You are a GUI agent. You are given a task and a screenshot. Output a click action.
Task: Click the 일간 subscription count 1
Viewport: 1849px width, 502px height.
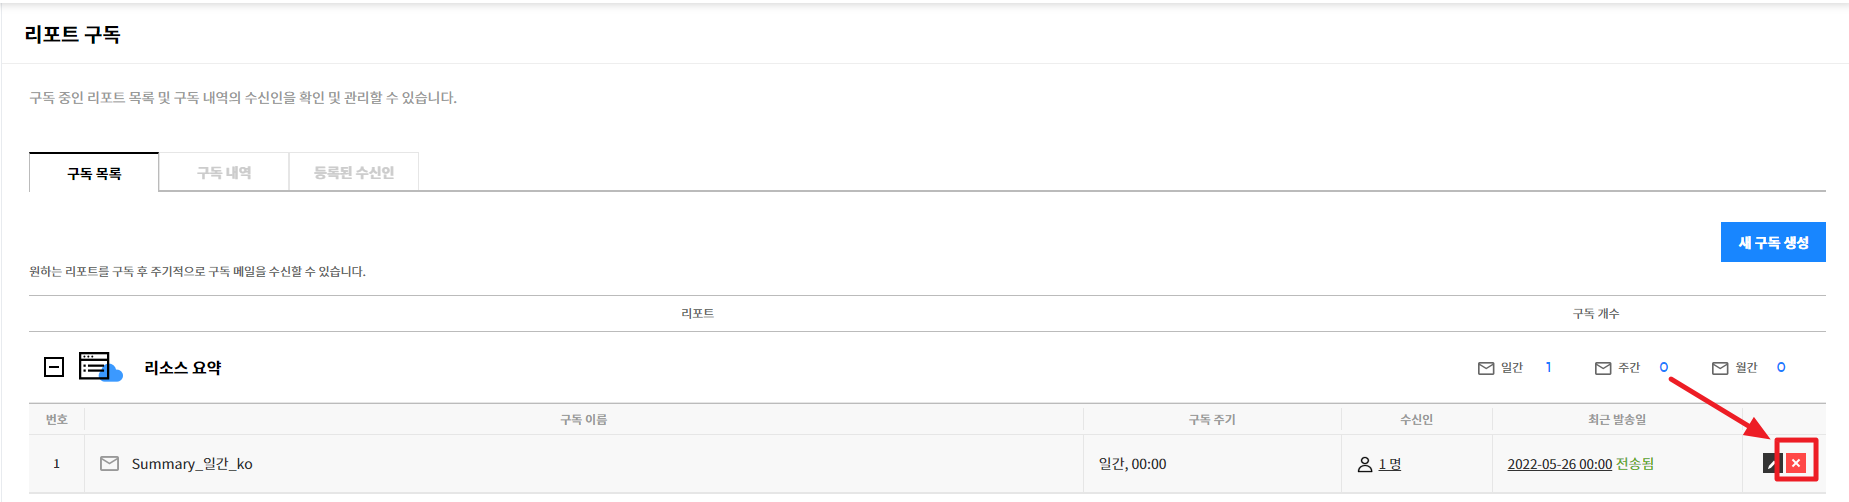[1548, 367]
